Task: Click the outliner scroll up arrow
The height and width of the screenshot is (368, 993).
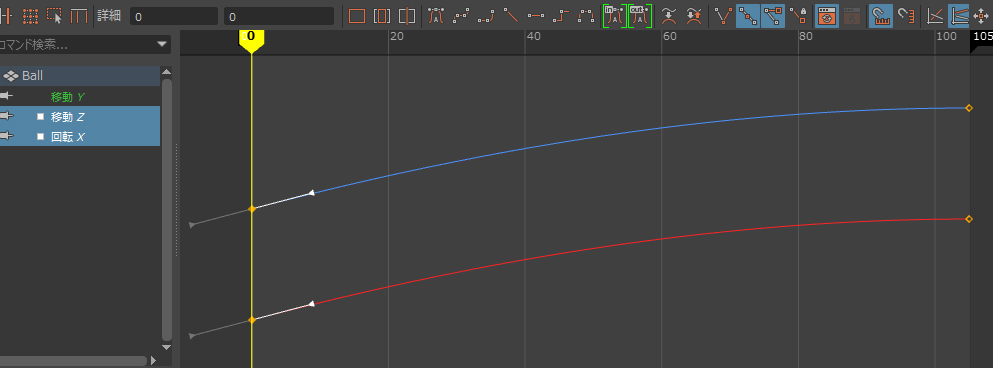Action: point(167,72)
